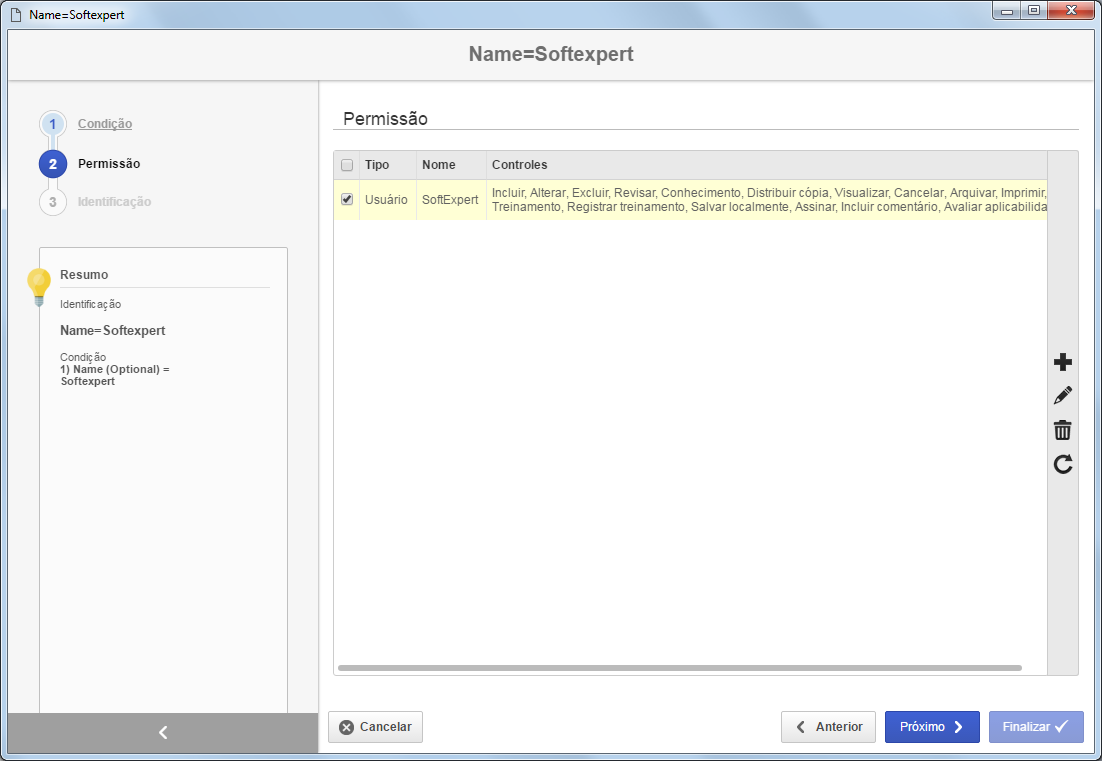Click the Anterior button
Viewport: 1102px width, 761px height.
(829, 727)
